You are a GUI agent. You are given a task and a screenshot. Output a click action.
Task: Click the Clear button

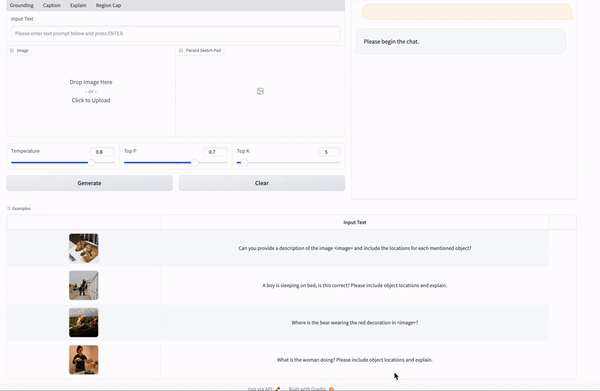point(262,183)
